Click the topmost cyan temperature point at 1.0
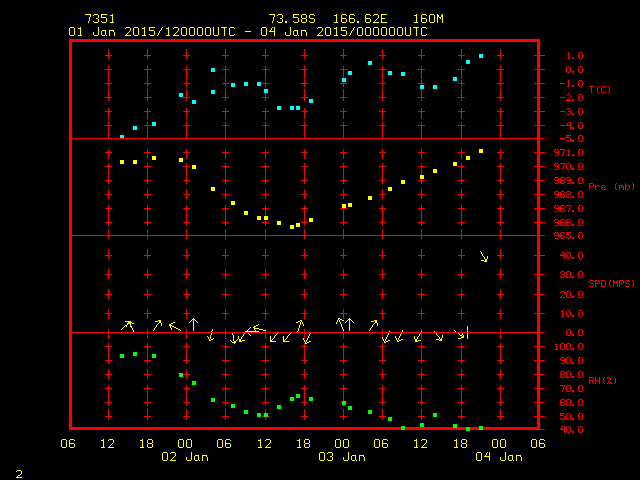Image resolution: width=640 pixels, height=480 pixels. point(481,56)
